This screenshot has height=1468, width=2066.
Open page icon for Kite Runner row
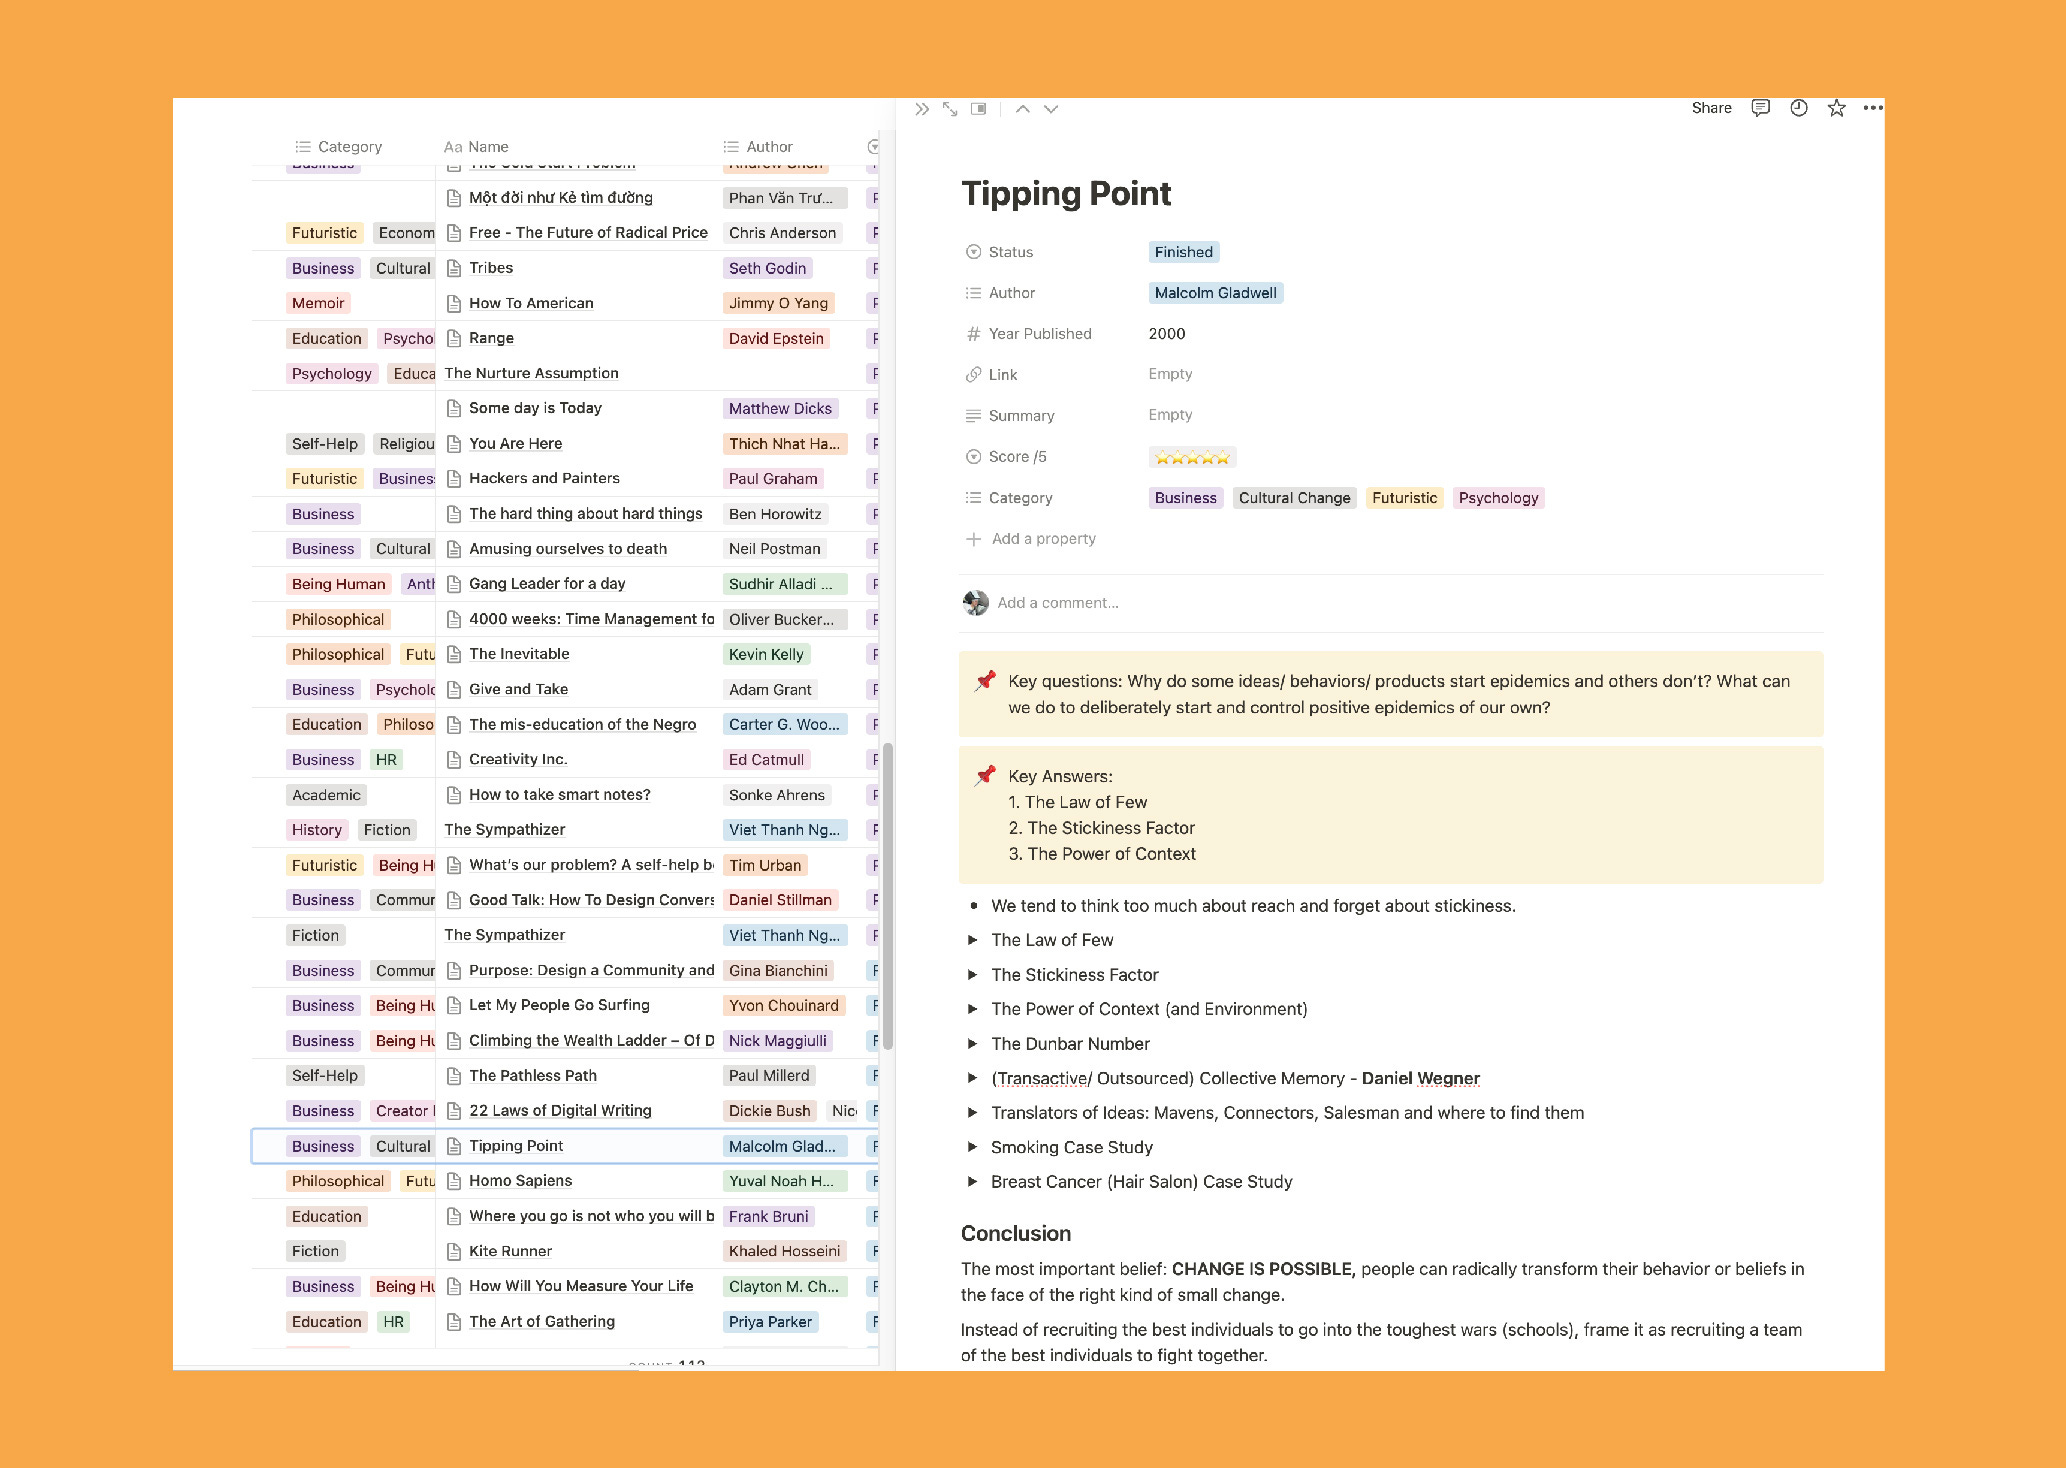pos(453,1251)
